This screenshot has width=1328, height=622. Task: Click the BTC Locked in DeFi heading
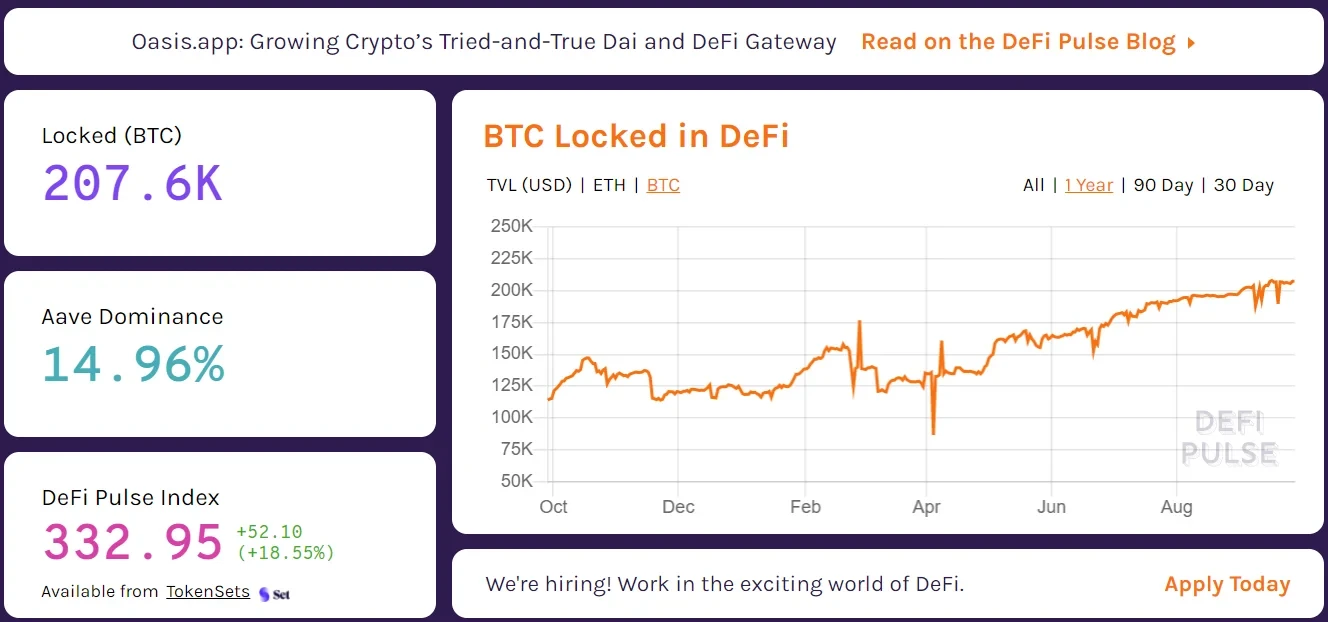[x=636, y=136]
